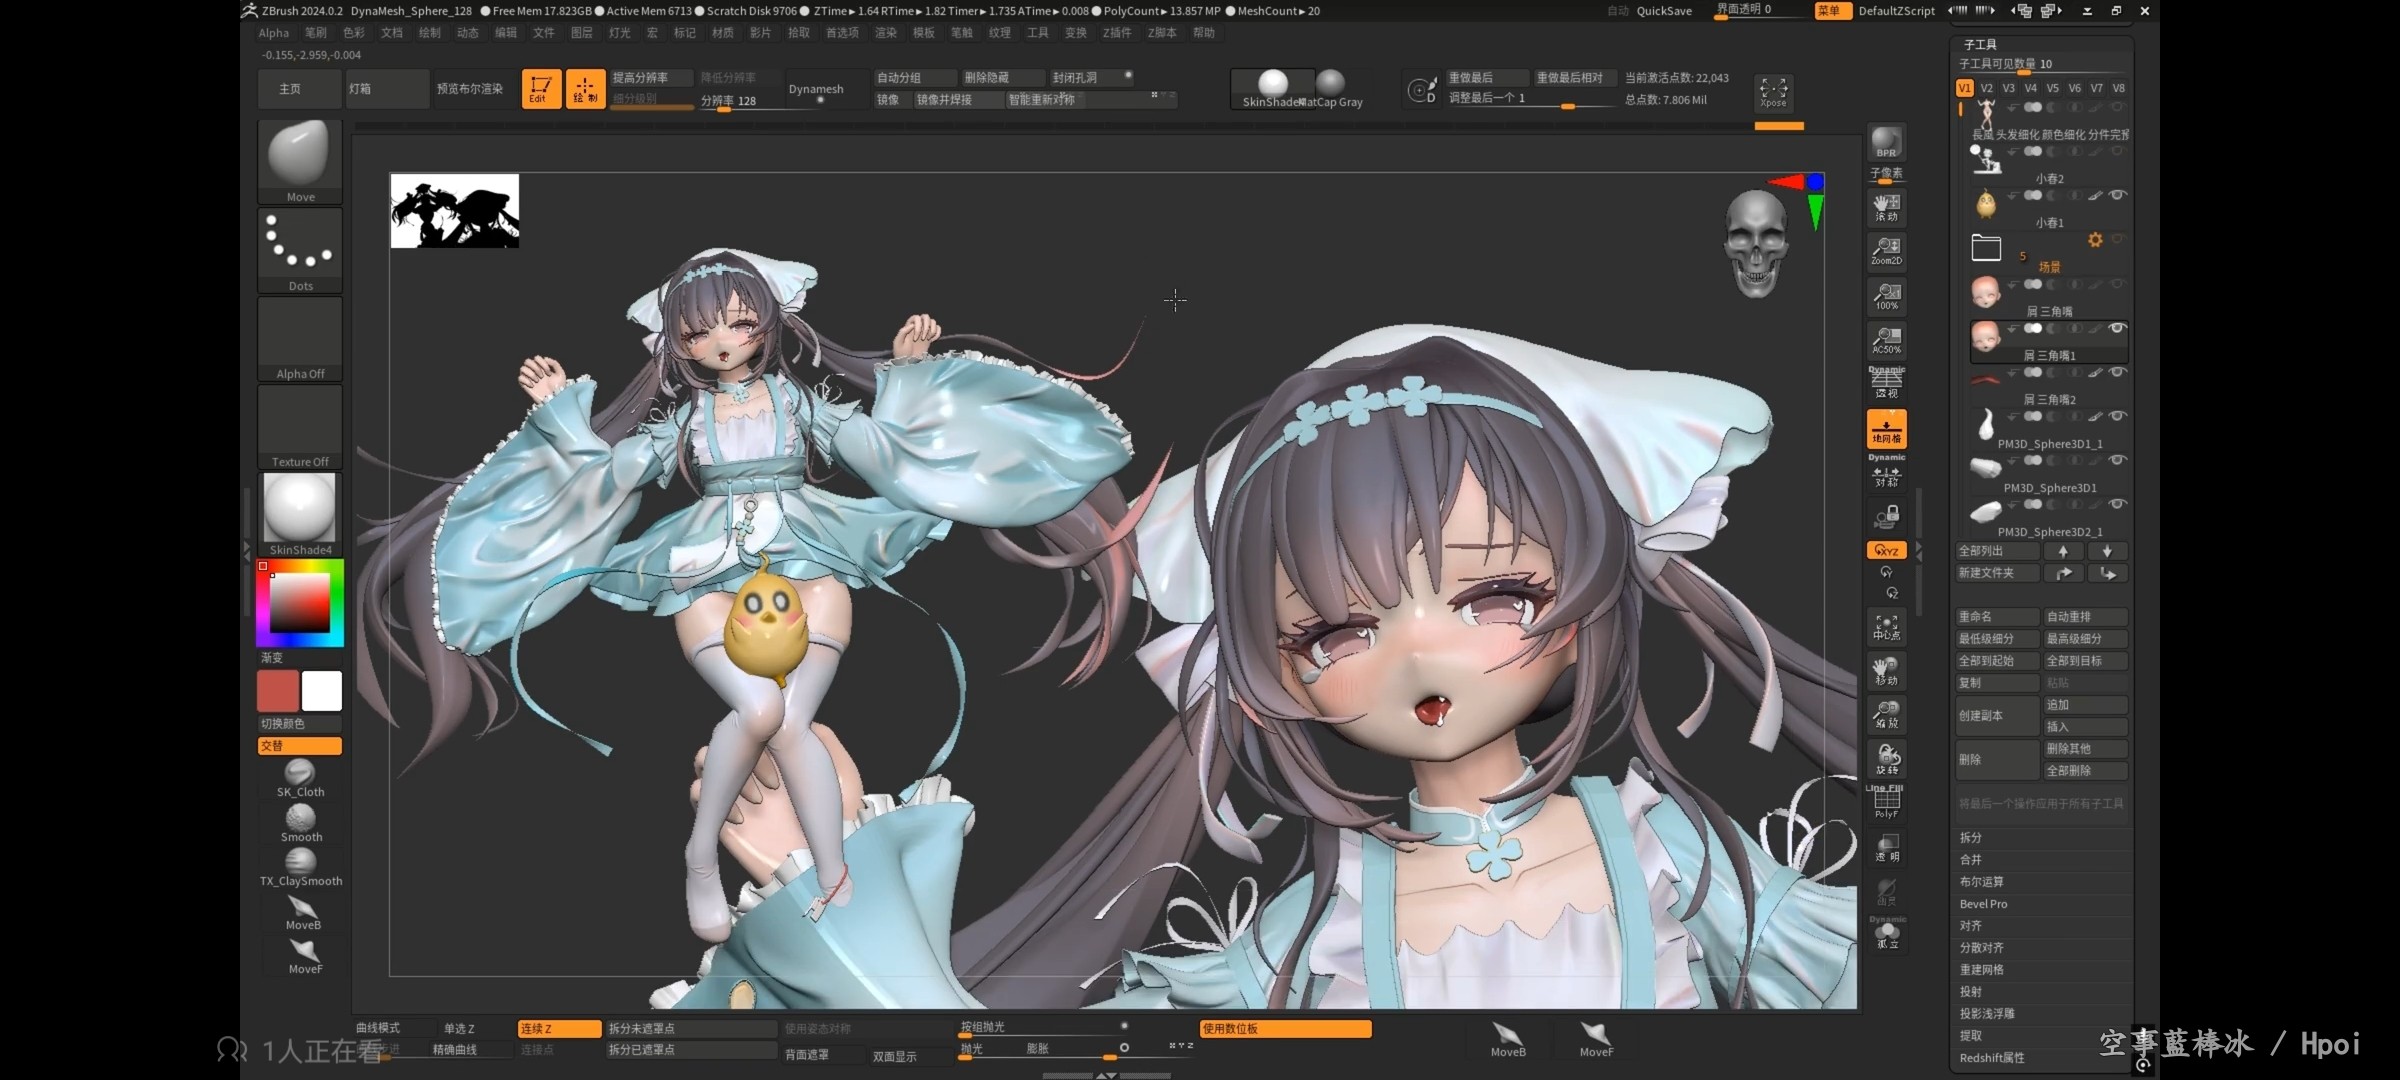This screenshot has height=1080, width=2400.
Task: Toggle eye visibility for PM3D_Sphere3D1 subtool
Action: pos(2117,460)
